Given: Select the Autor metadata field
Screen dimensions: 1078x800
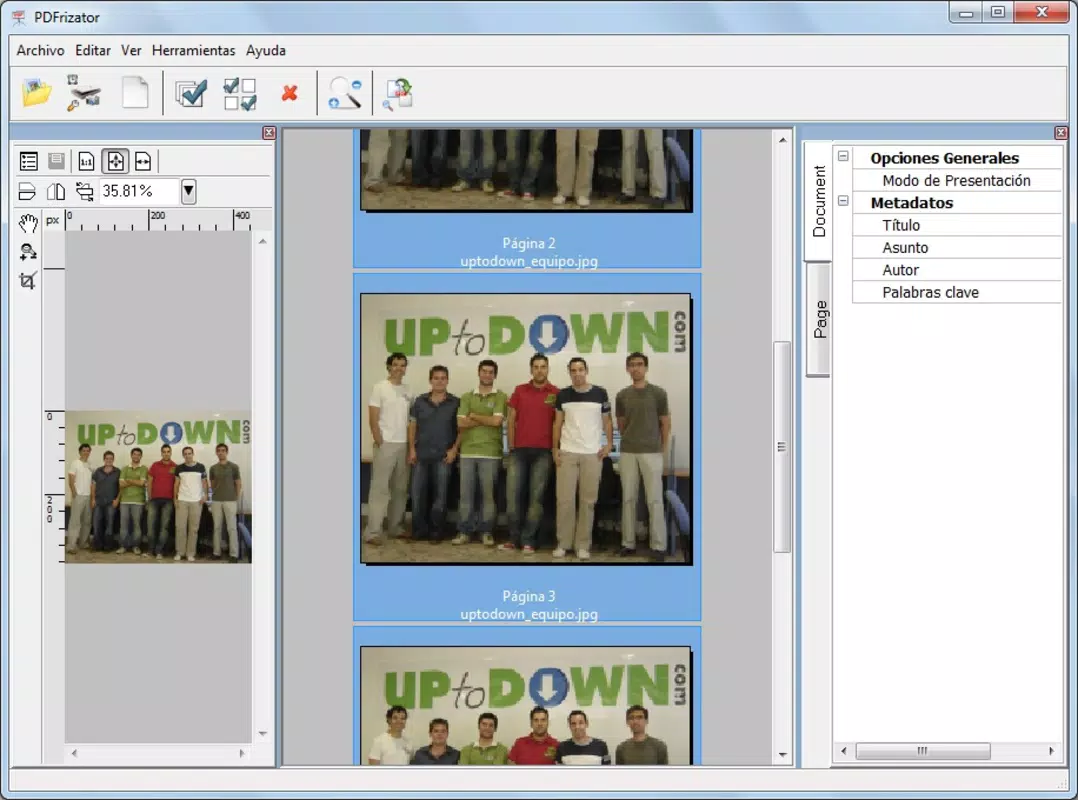Looking at the screenshot, I should coord(956,270).
